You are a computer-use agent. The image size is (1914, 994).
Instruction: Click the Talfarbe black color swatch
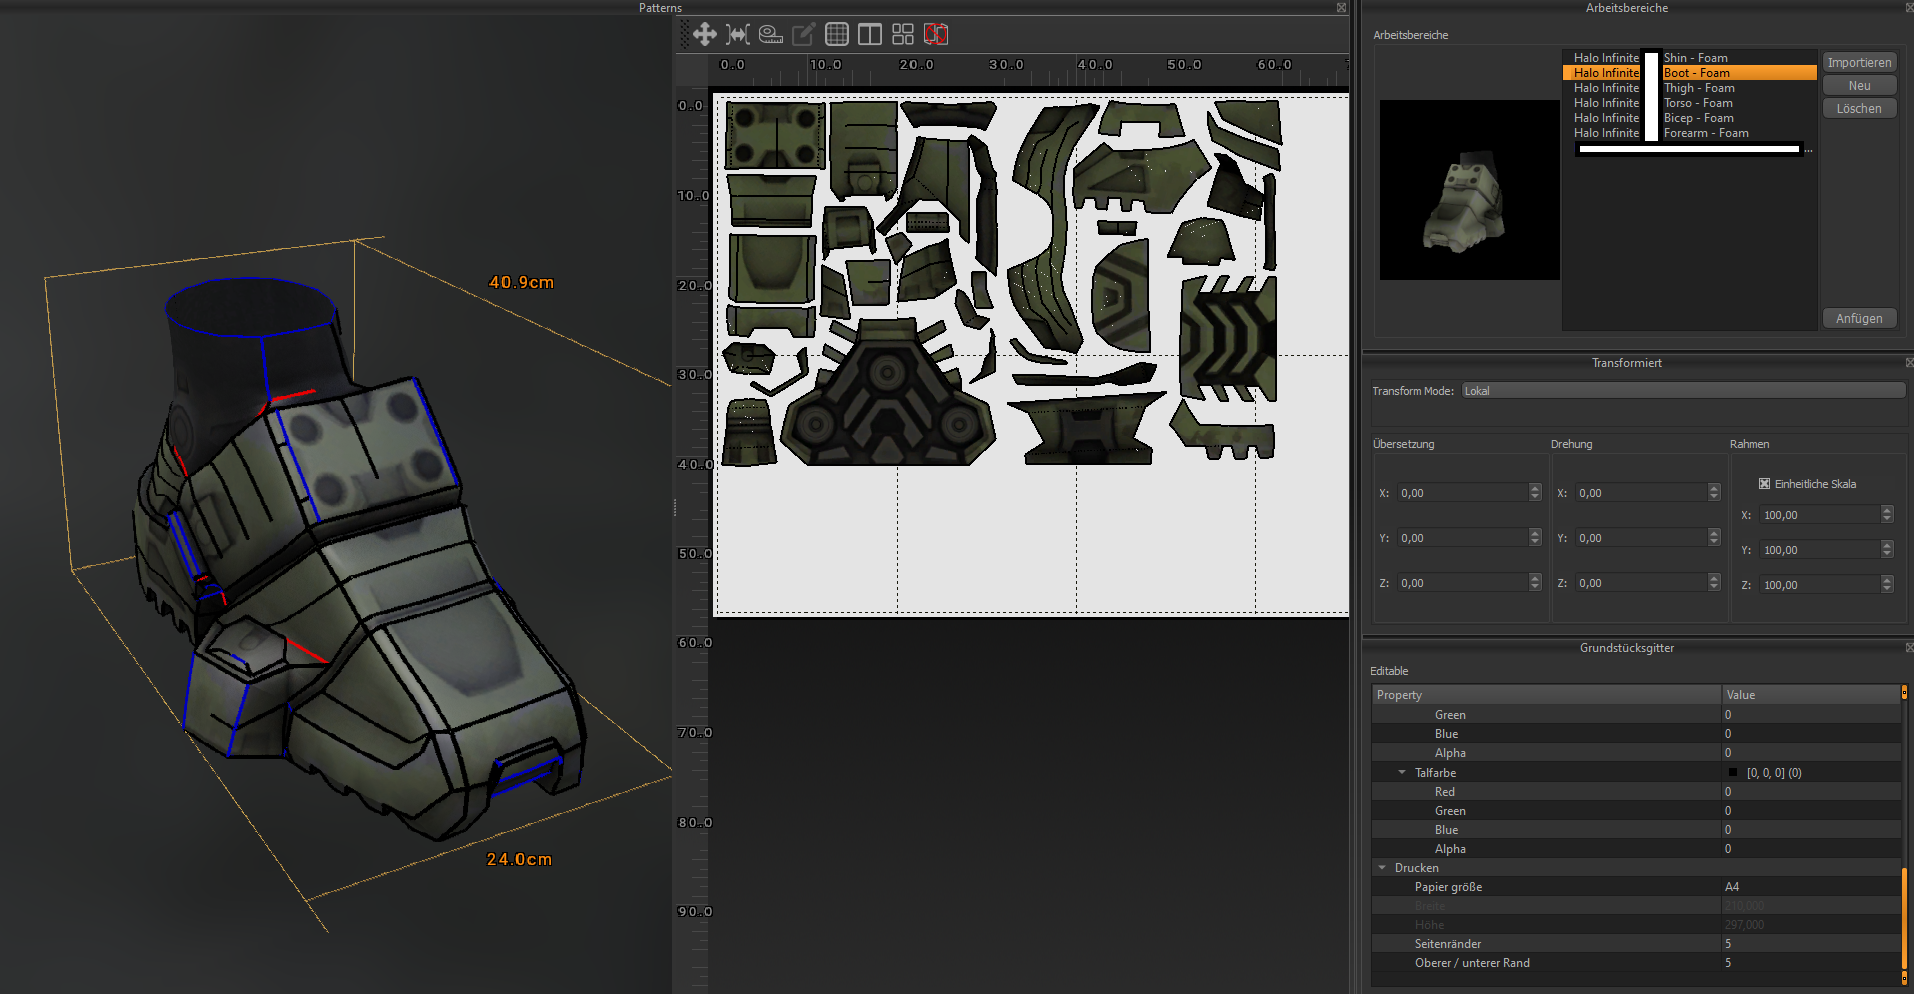tap(1733, 773)
